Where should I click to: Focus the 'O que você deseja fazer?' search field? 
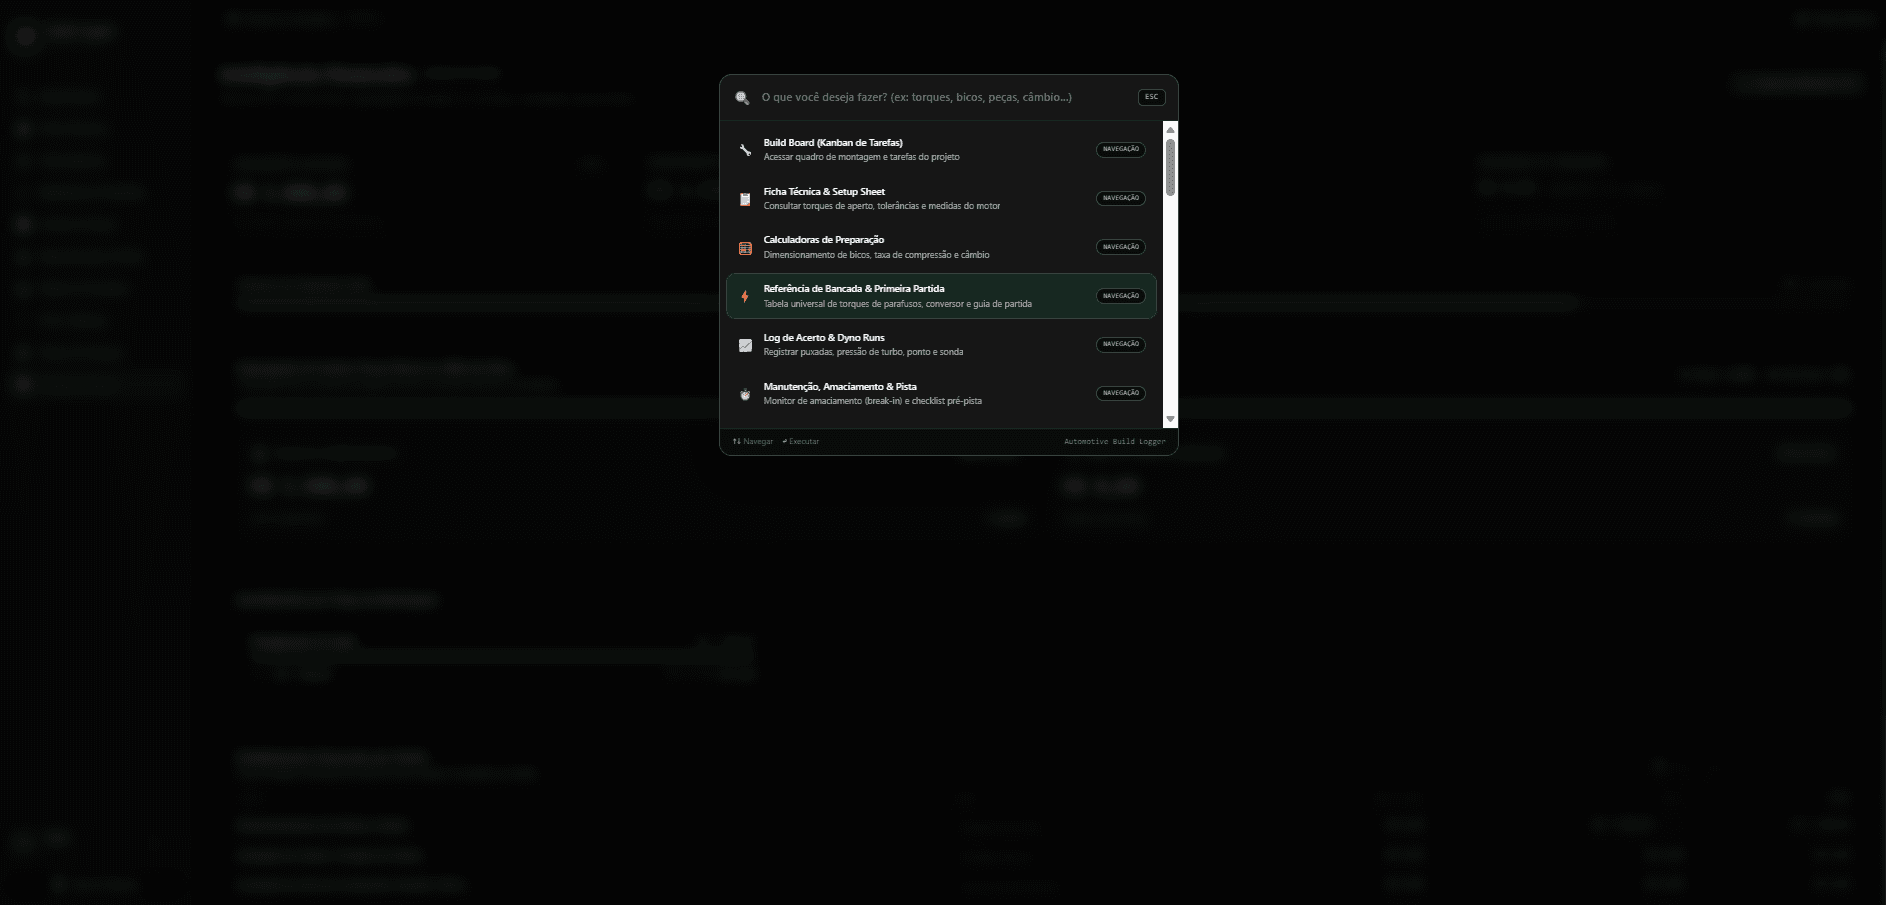pyautogui.click(x=945, y=97)
